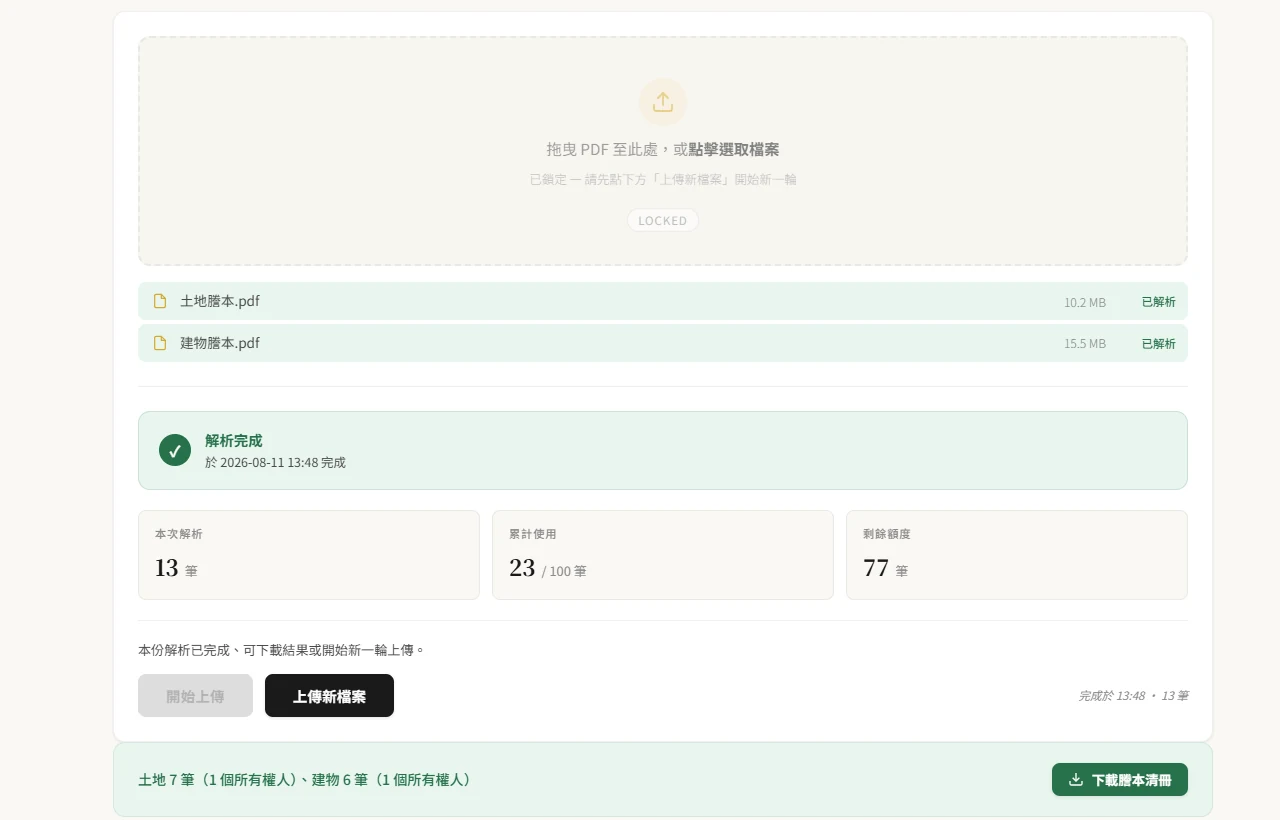Click the 本份解析已完成 message line
The width and height of the screenshot is (1280, 820).
click(282, 650)
